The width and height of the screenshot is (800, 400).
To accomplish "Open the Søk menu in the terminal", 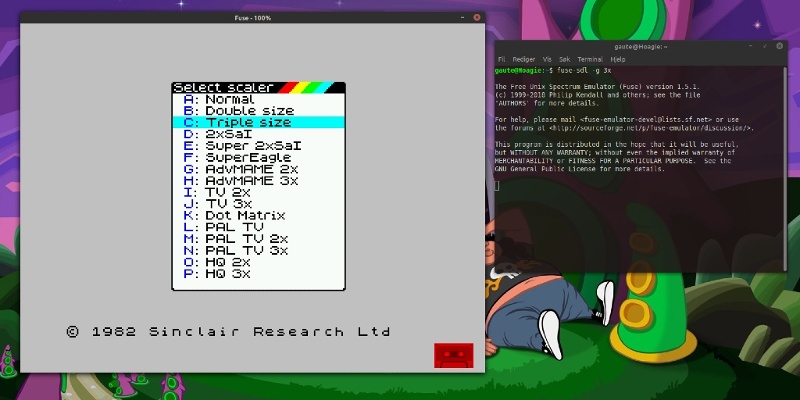I will [564, 59].
